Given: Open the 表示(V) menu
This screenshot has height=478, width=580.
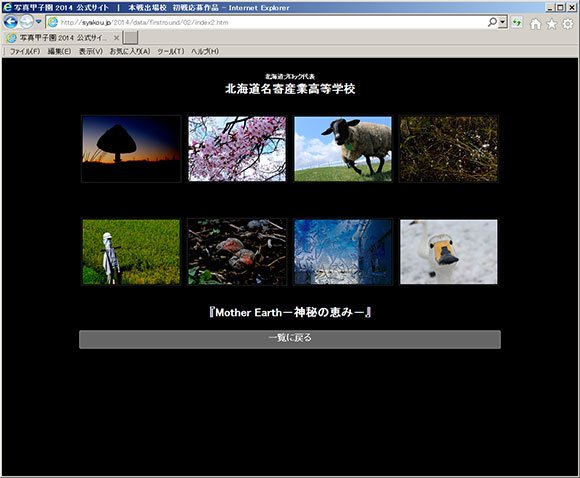Looking at the screenshot, I should coord(91,51).
